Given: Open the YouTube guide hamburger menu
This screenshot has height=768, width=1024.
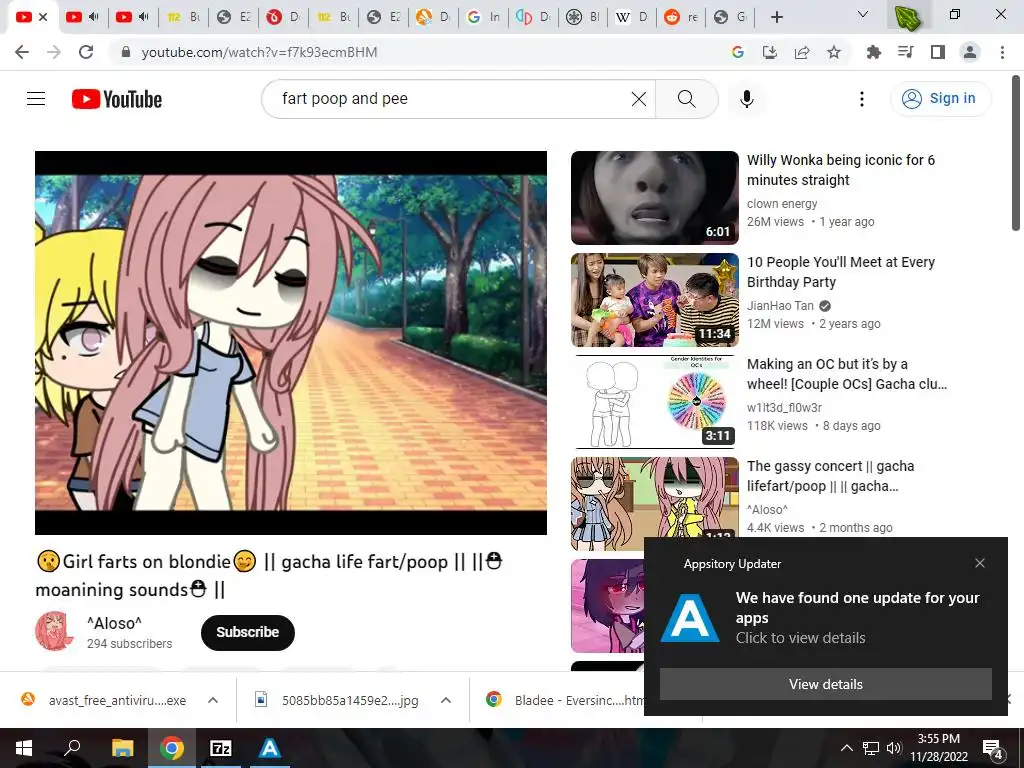Looking at the screenshot, I should tap(36, 99).
